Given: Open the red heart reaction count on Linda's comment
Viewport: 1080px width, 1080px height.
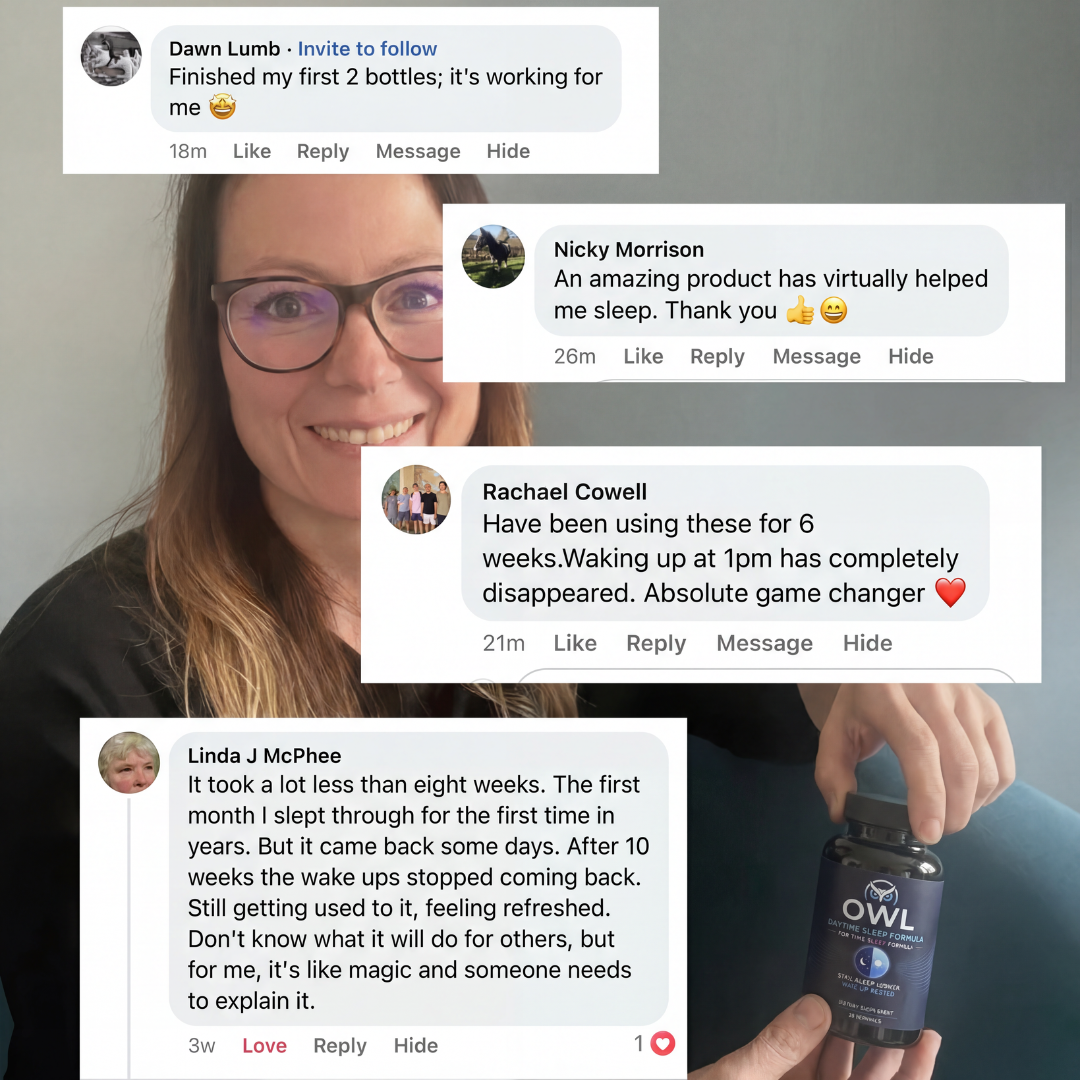Looking at the screenshot, I should coord(654,1043).
